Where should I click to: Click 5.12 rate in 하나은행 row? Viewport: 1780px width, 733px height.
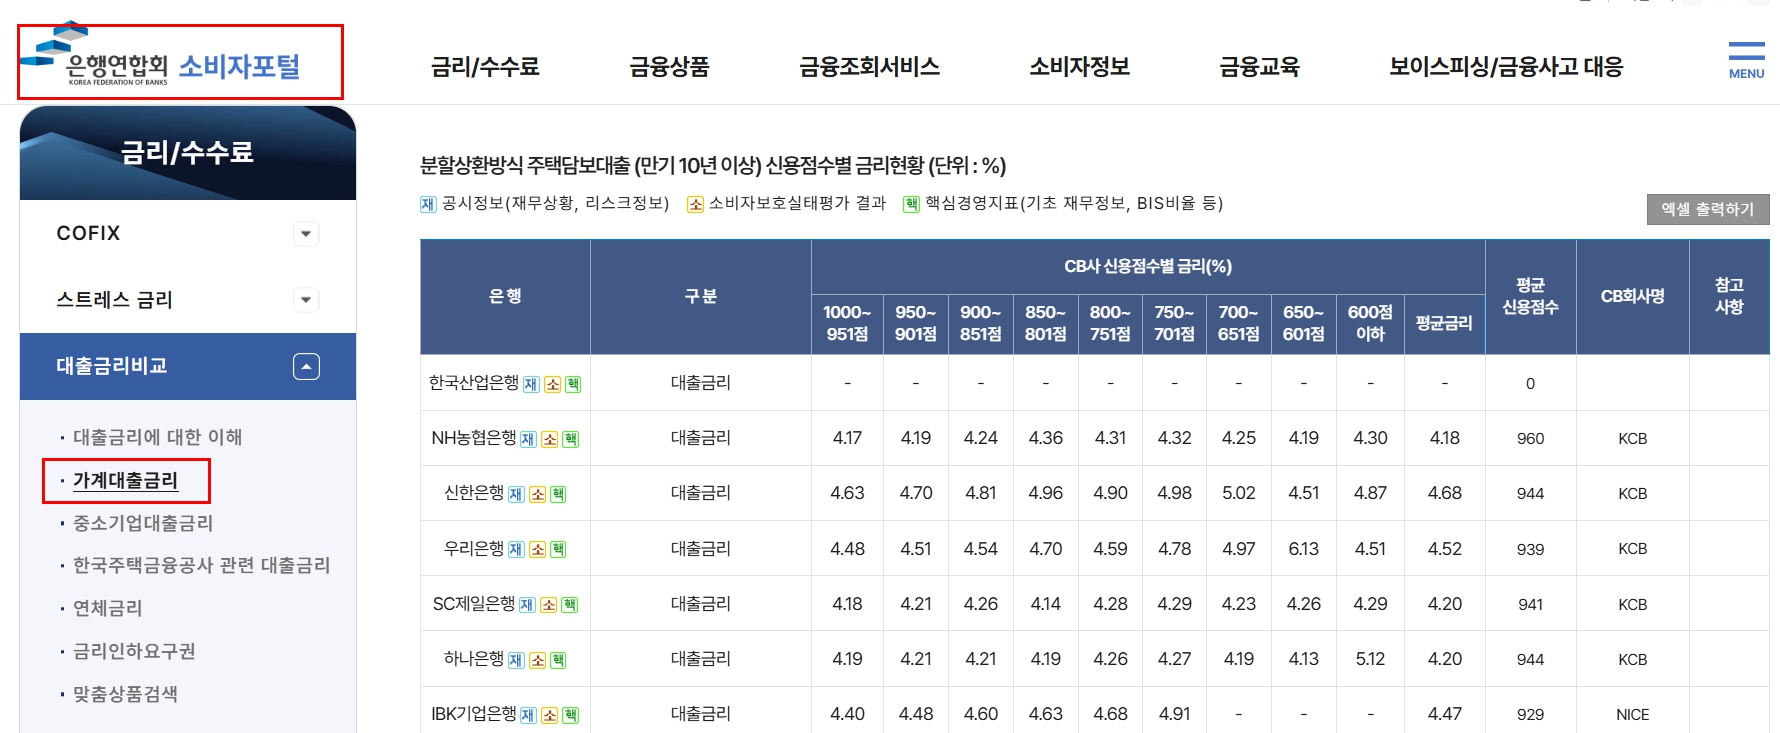(x=1370, y=659)
